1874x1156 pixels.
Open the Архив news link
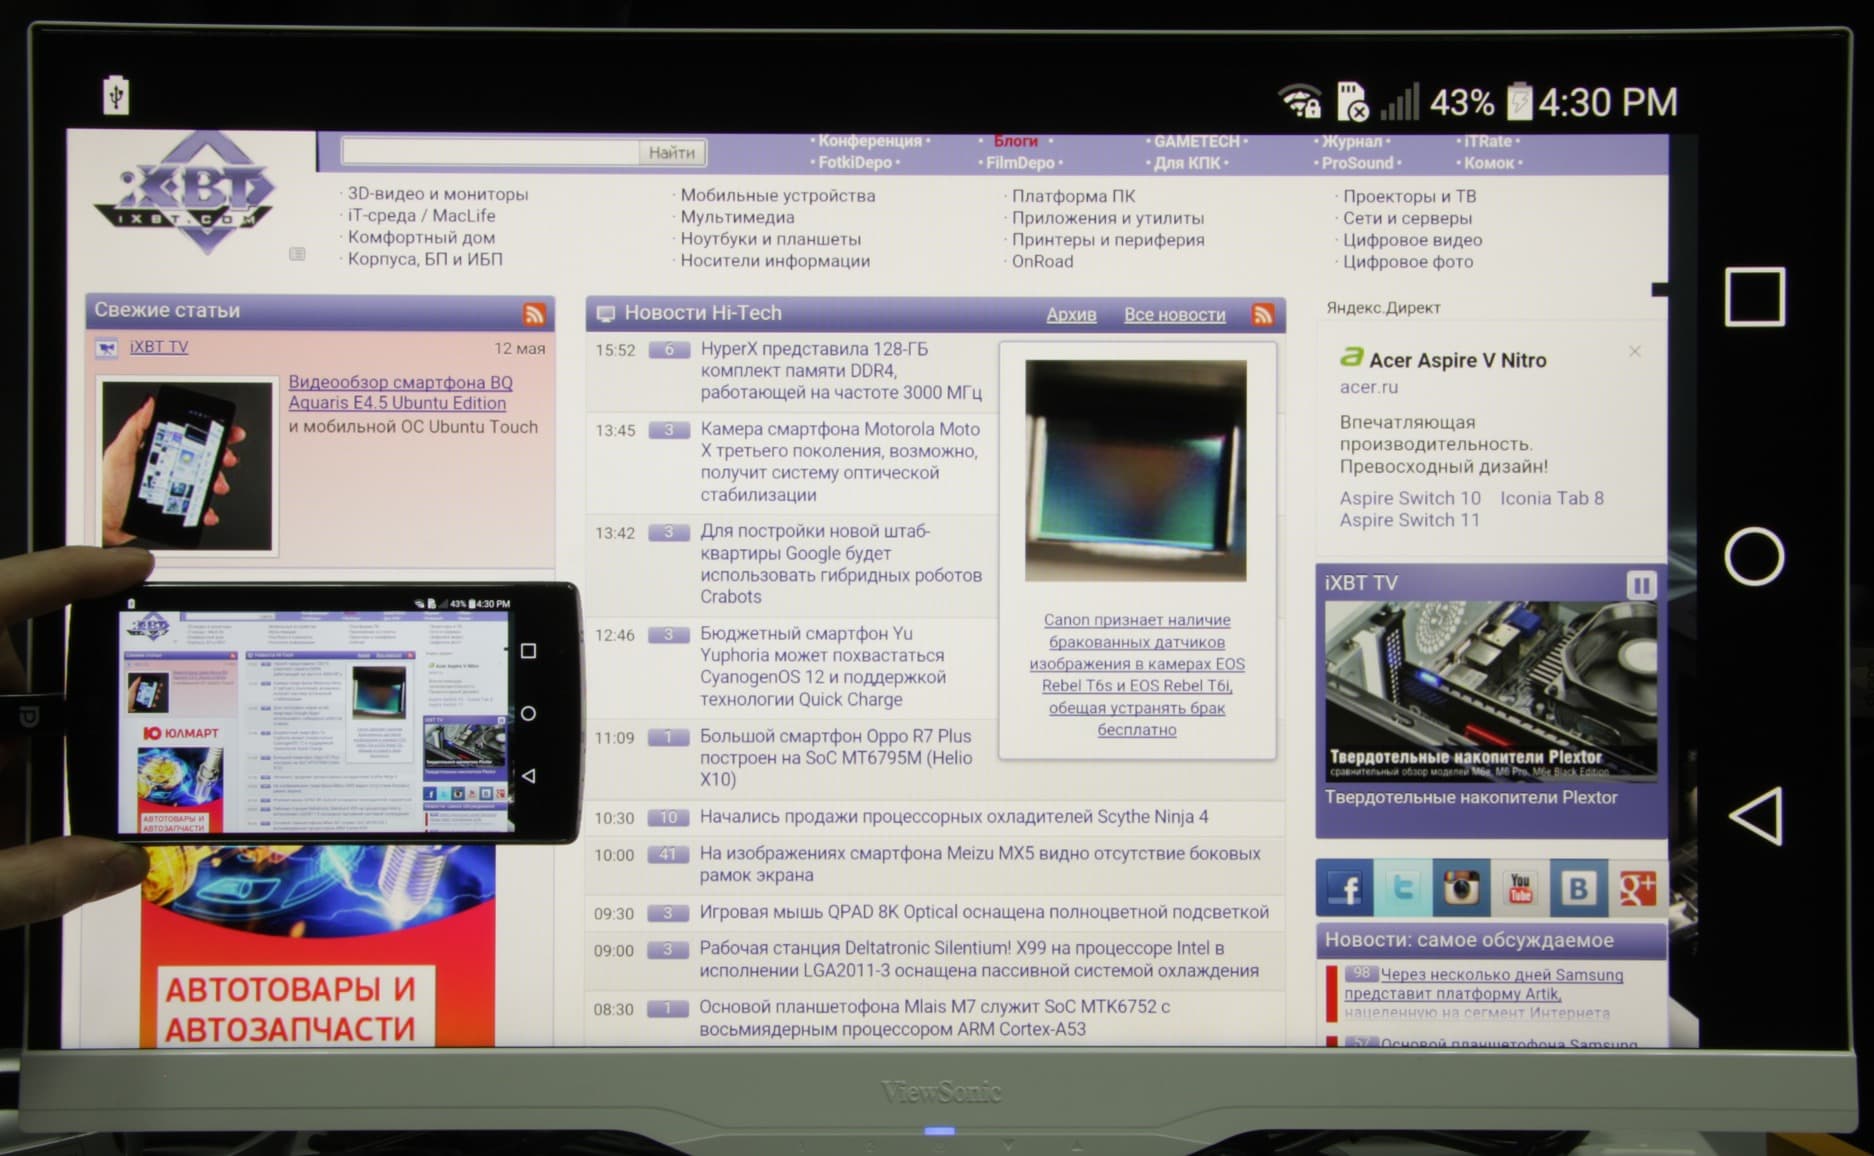click(1071, 315)
